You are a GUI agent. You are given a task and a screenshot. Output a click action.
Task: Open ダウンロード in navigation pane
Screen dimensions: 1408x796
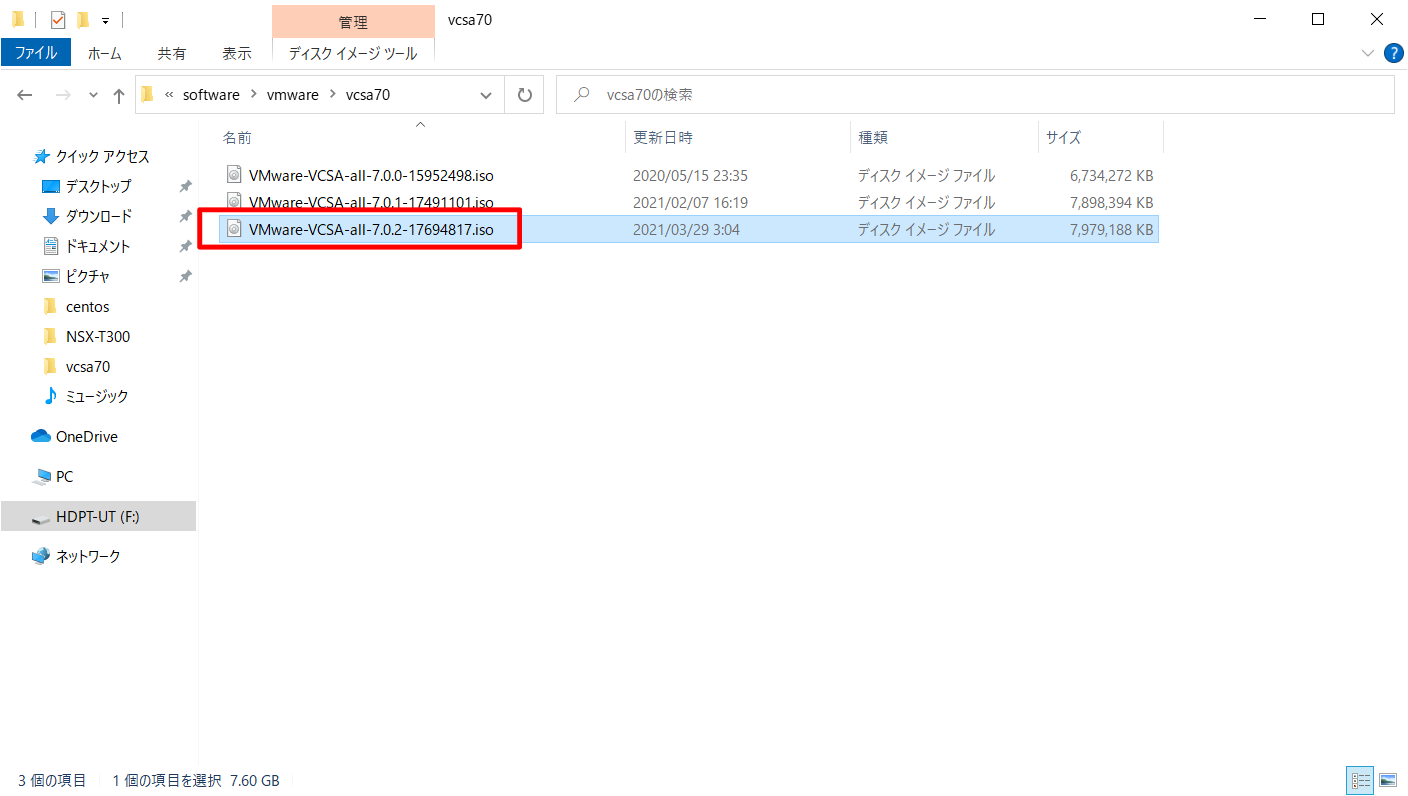tap(98, 216)
